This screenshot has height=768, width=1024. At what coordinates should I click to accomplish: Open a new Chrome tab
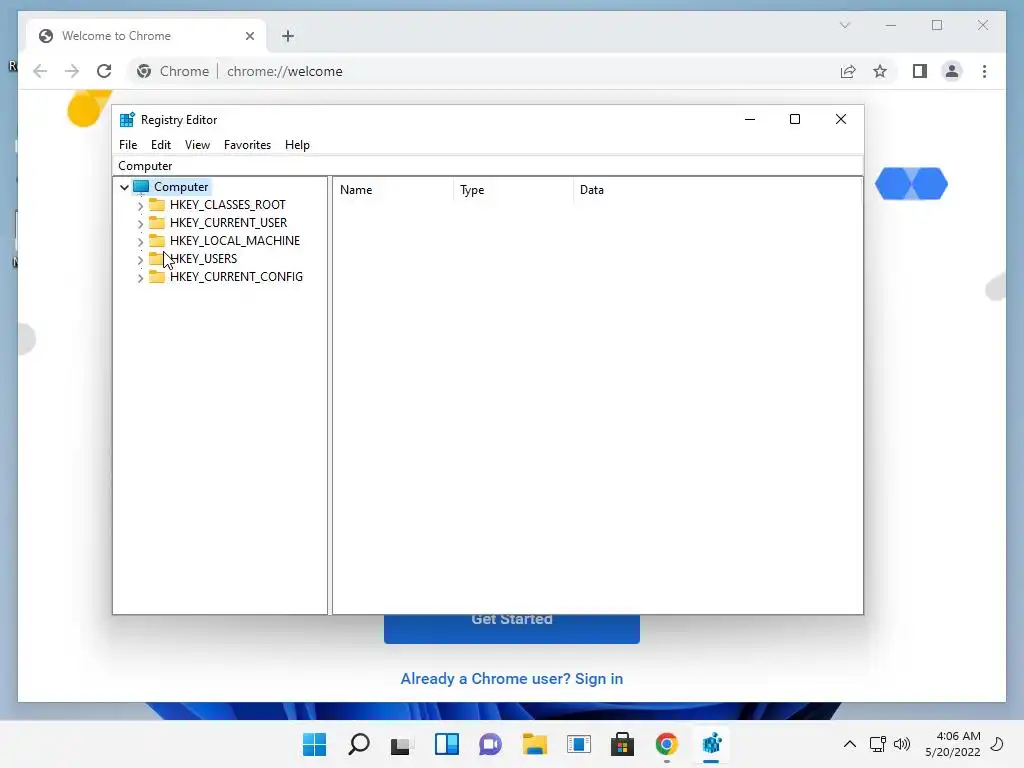288,36
